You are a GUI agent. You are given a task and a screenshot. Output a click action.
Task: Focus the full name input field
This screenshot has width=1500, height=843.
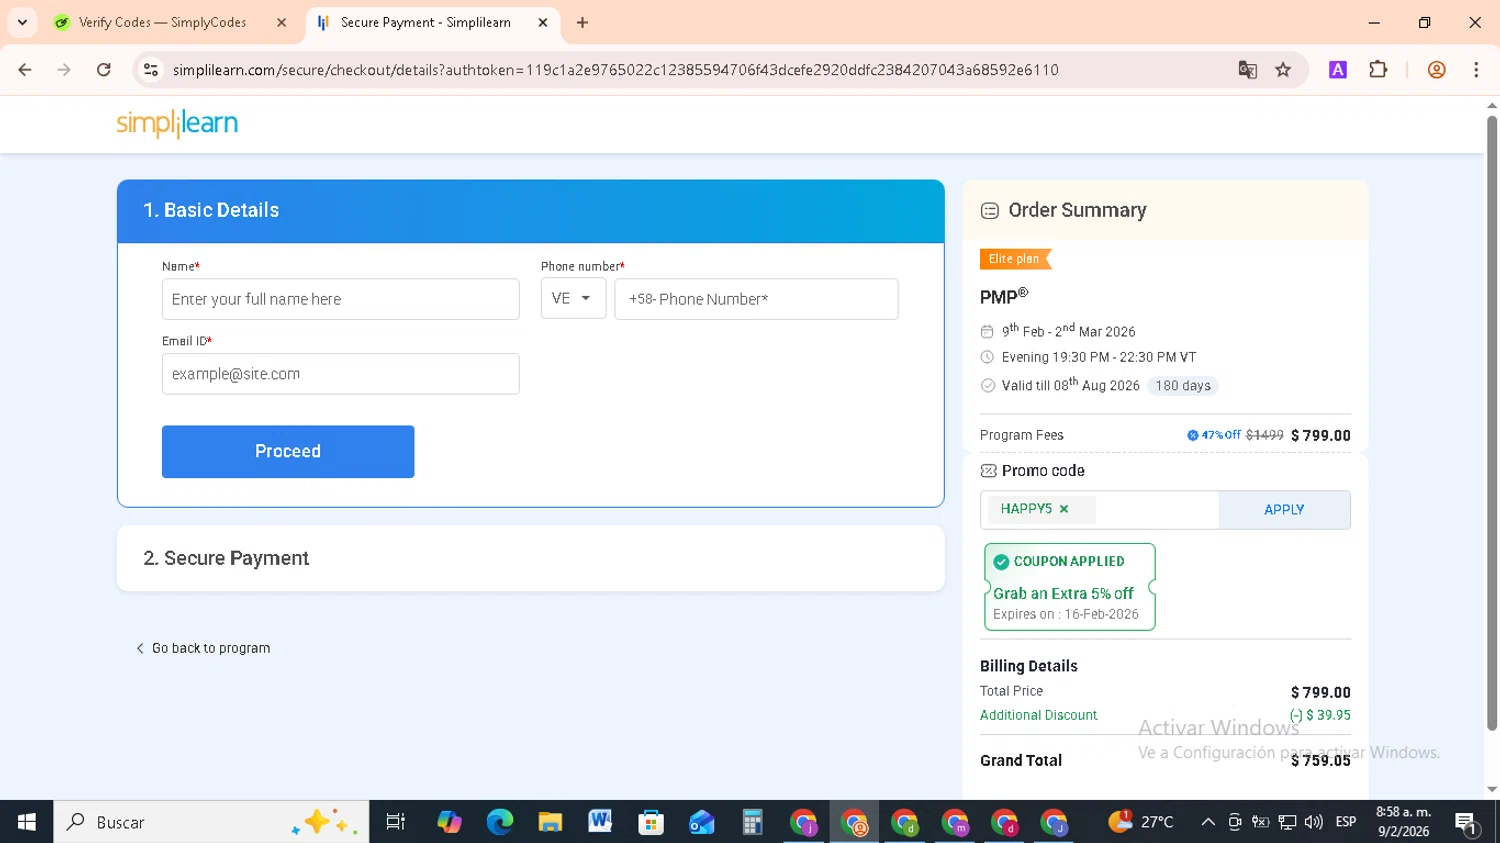pyautogui.click(x=340, y=299)
